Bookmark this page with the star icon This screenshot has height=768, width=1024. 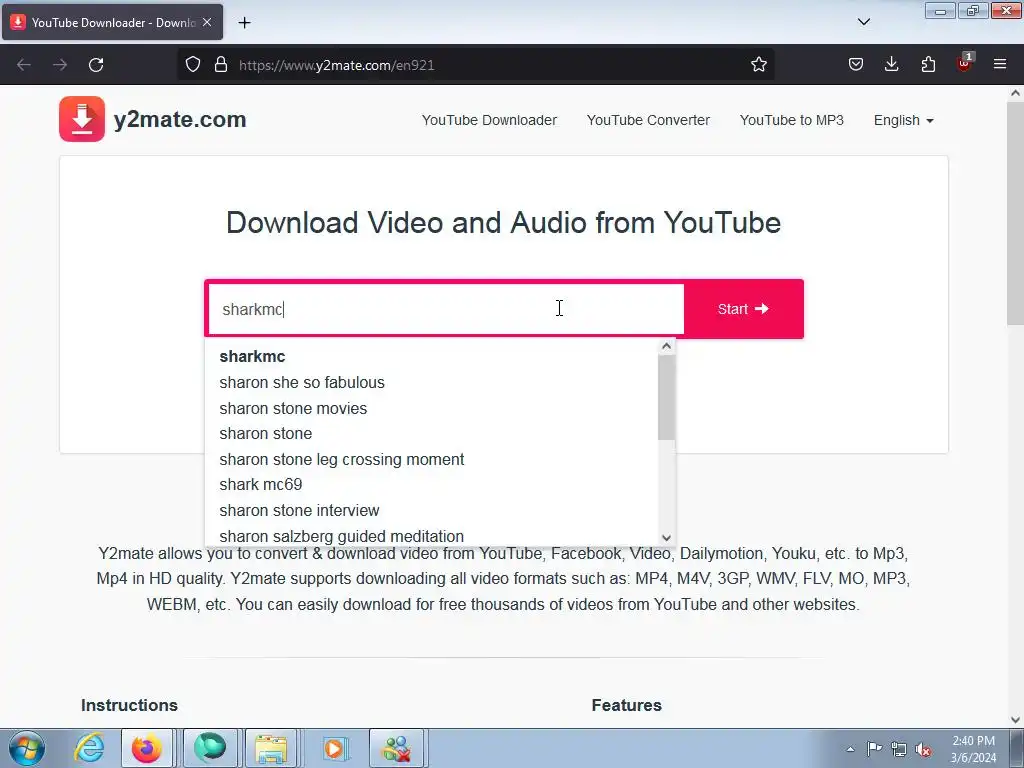[758, 65]
